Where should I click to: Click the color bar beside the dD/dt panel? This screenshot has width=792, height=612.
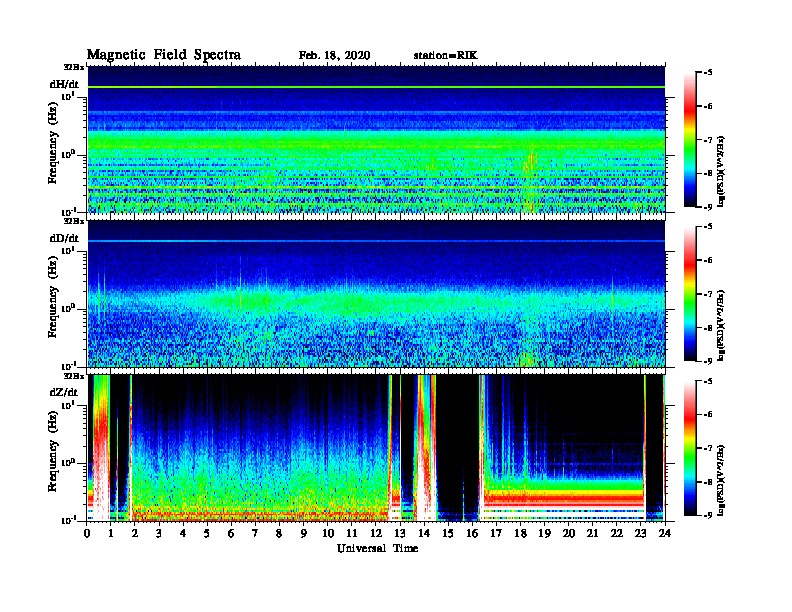coord(690,294)
